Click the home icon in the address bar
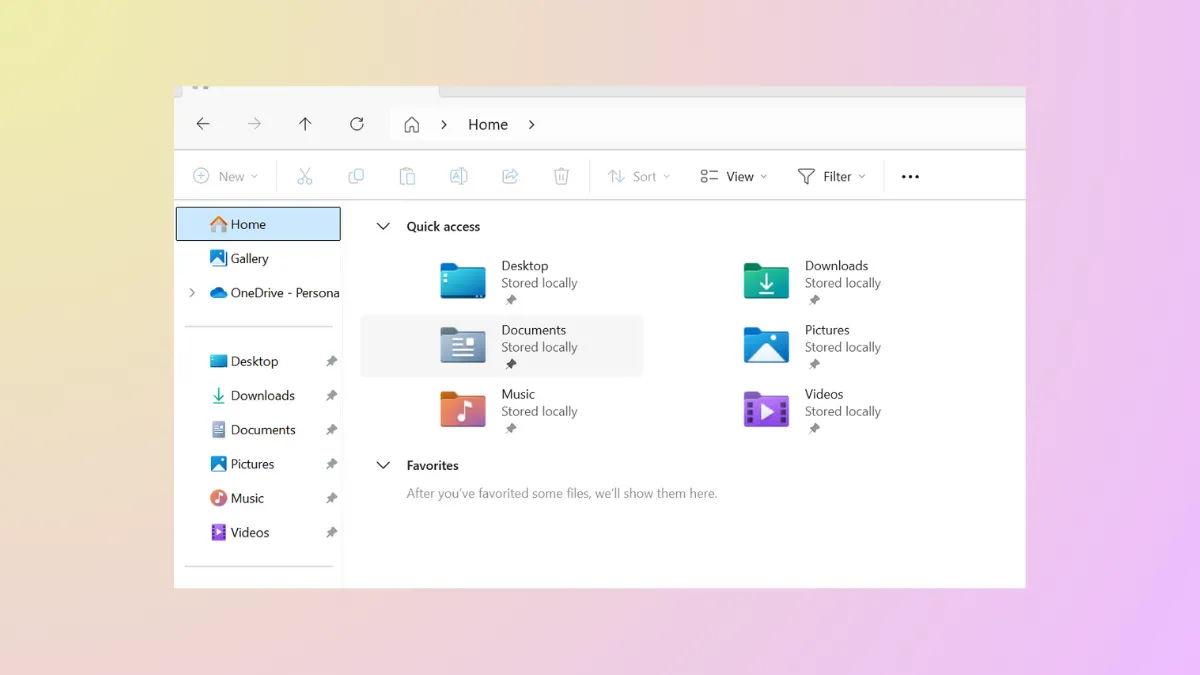The height and width of the screenshot is (675, 1200). pyautogui.click(x=411, y=124)
